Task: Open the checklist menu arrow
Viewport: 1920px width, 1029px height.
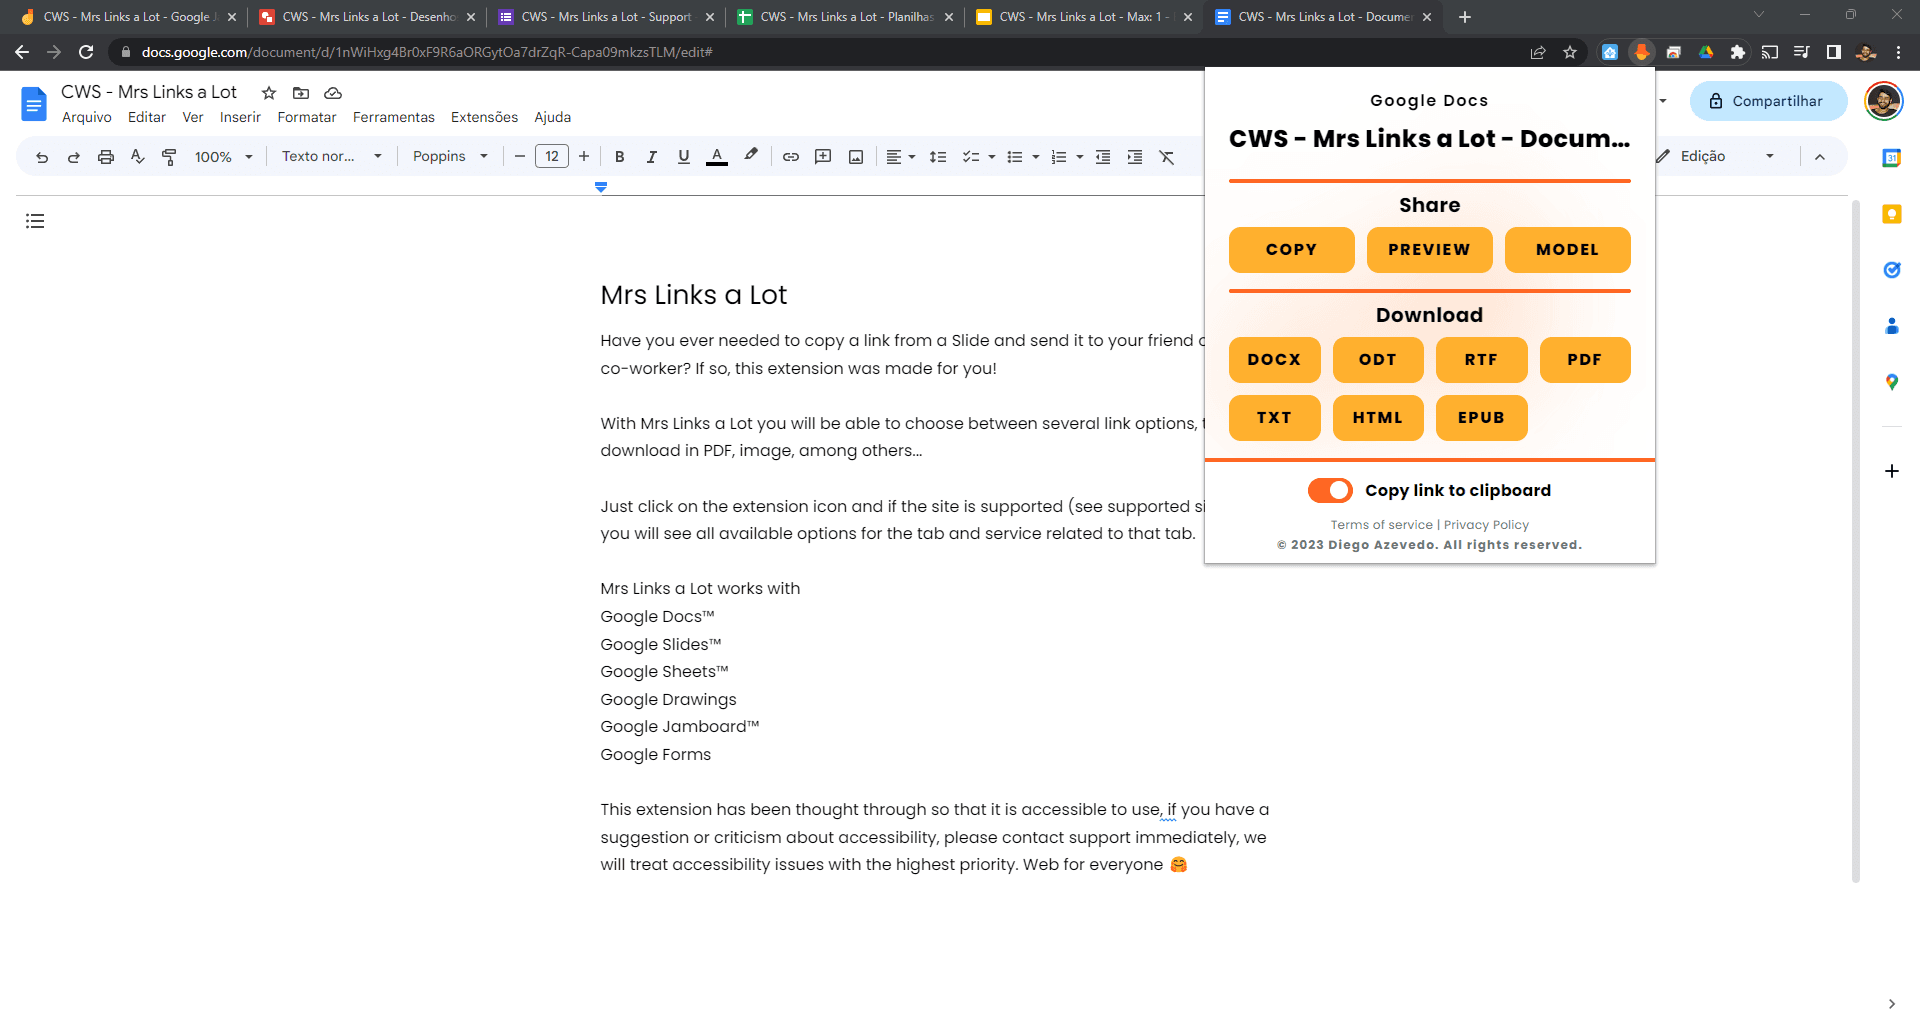Action: 992,157
